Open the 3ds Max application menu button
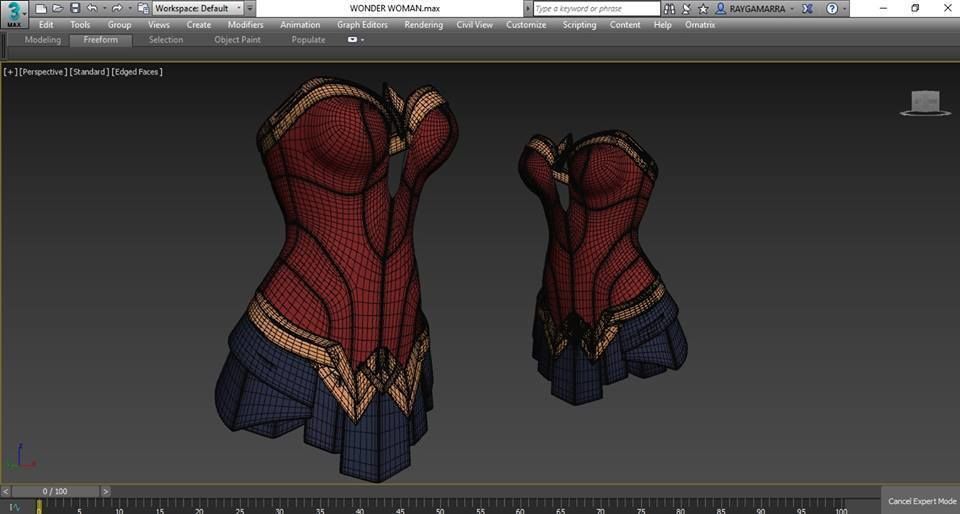 point(14,15)
